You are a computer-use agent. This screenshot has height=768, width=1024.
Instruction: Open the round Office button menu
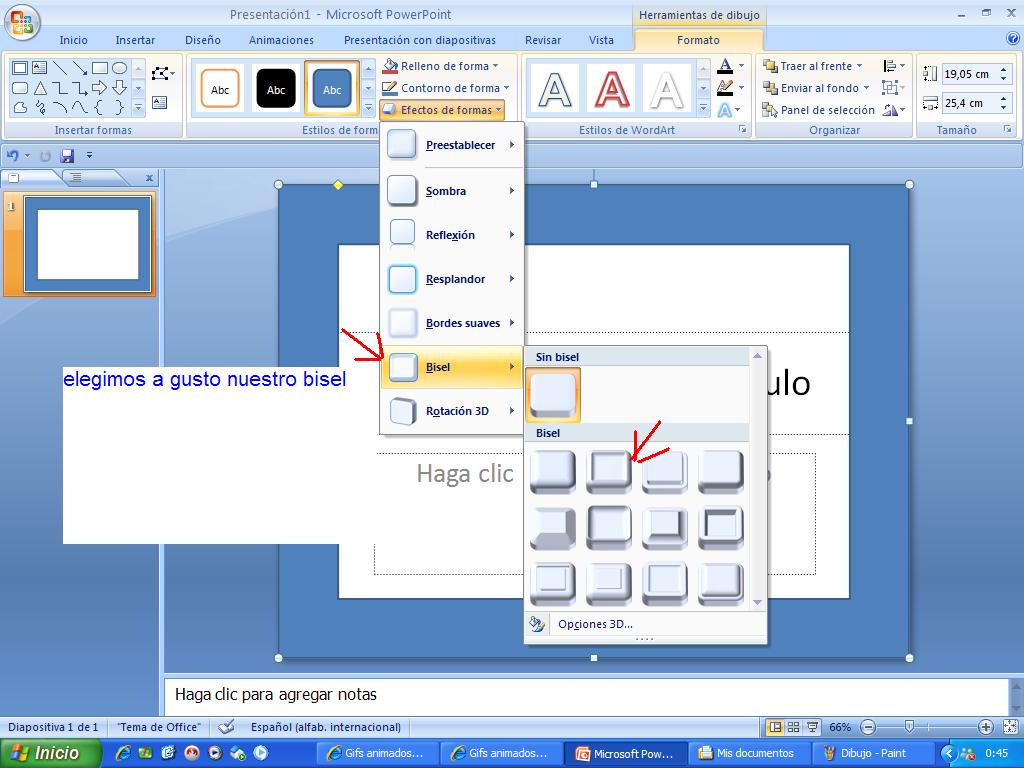pyautogui.click(x=22, y=22)
